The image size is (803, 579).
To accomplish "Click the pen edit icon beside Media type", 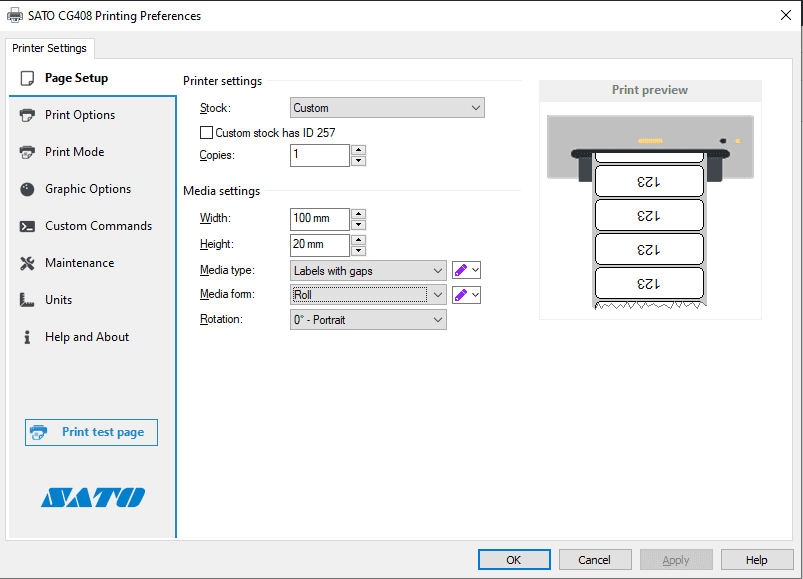I will click(x=459, y=270).
